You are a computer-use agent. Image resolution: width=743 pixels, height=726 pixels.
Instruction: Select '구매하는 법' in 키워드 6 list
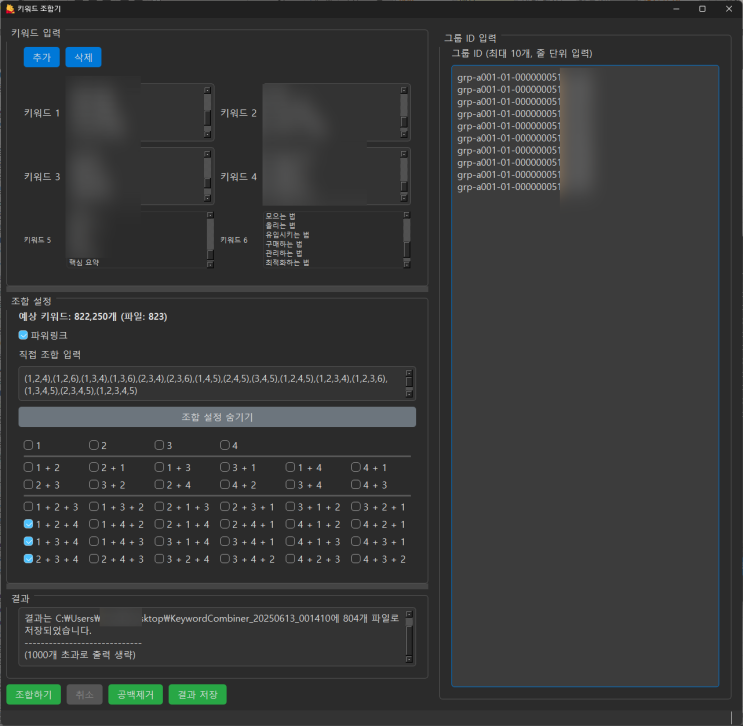tap(286, 243)
